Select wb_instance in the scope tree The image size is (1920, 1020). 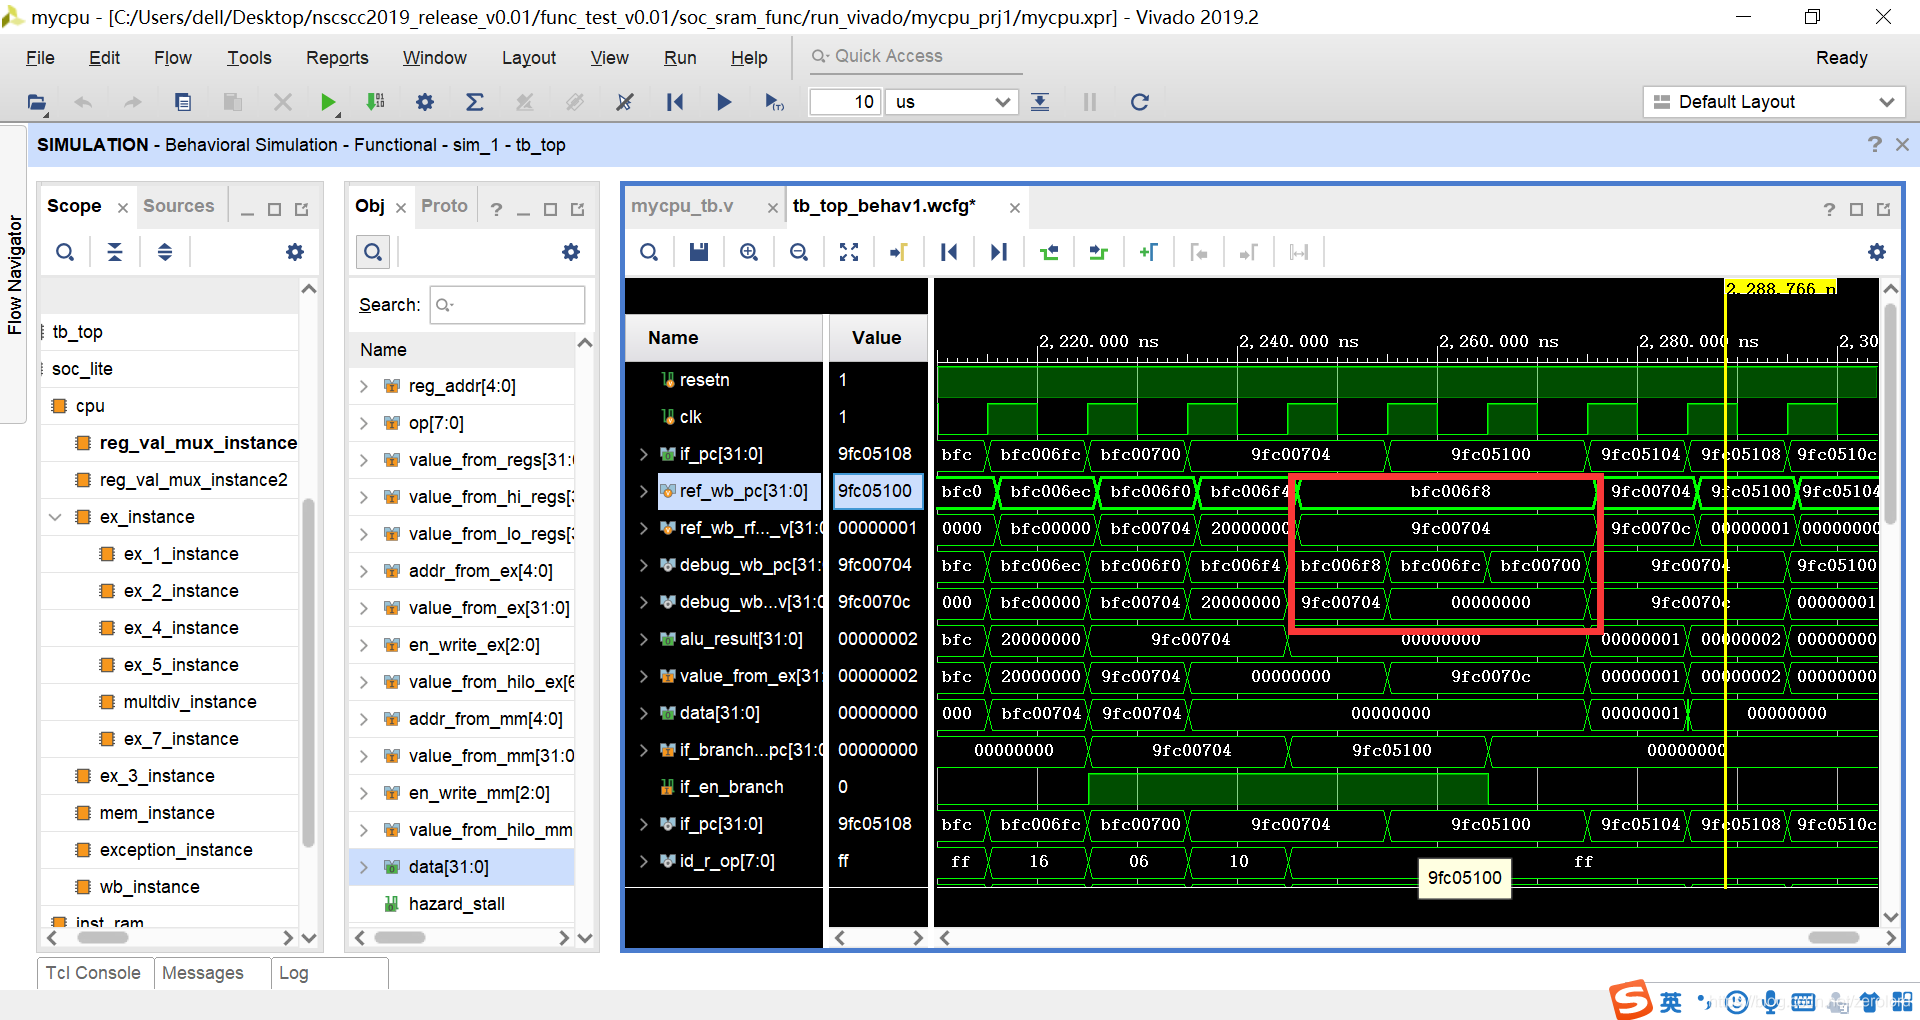pyautogui.click(x=149, y=887)
